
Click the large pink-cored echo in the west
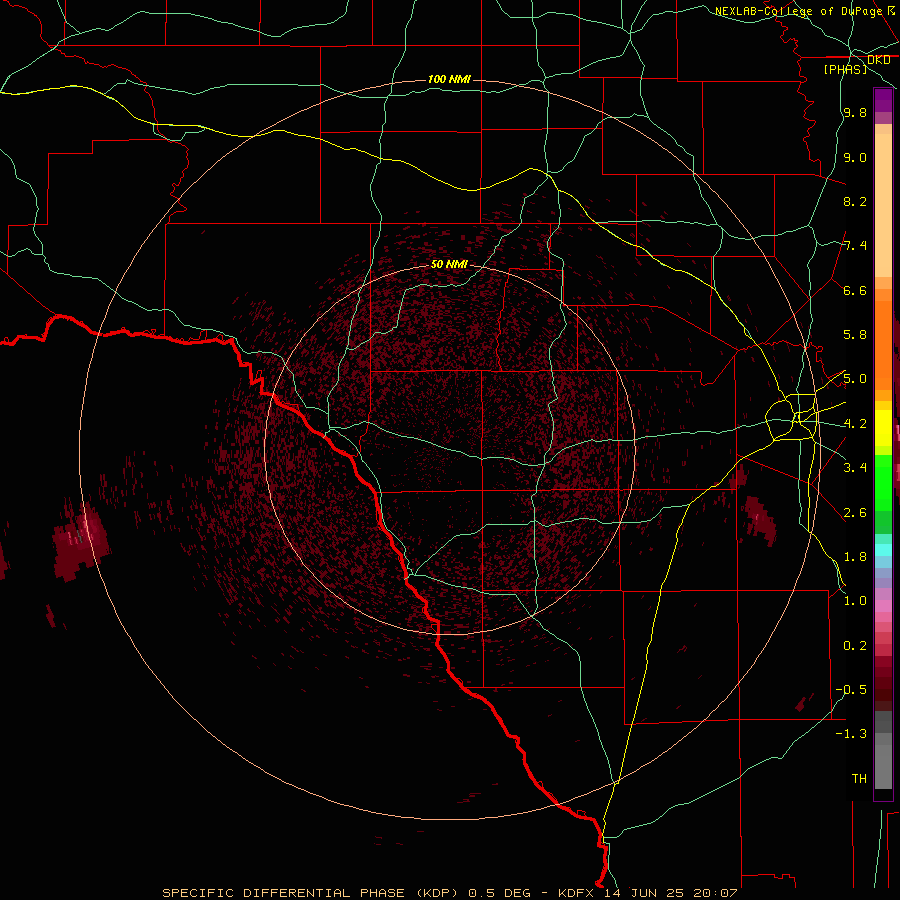tap(80, 540)
